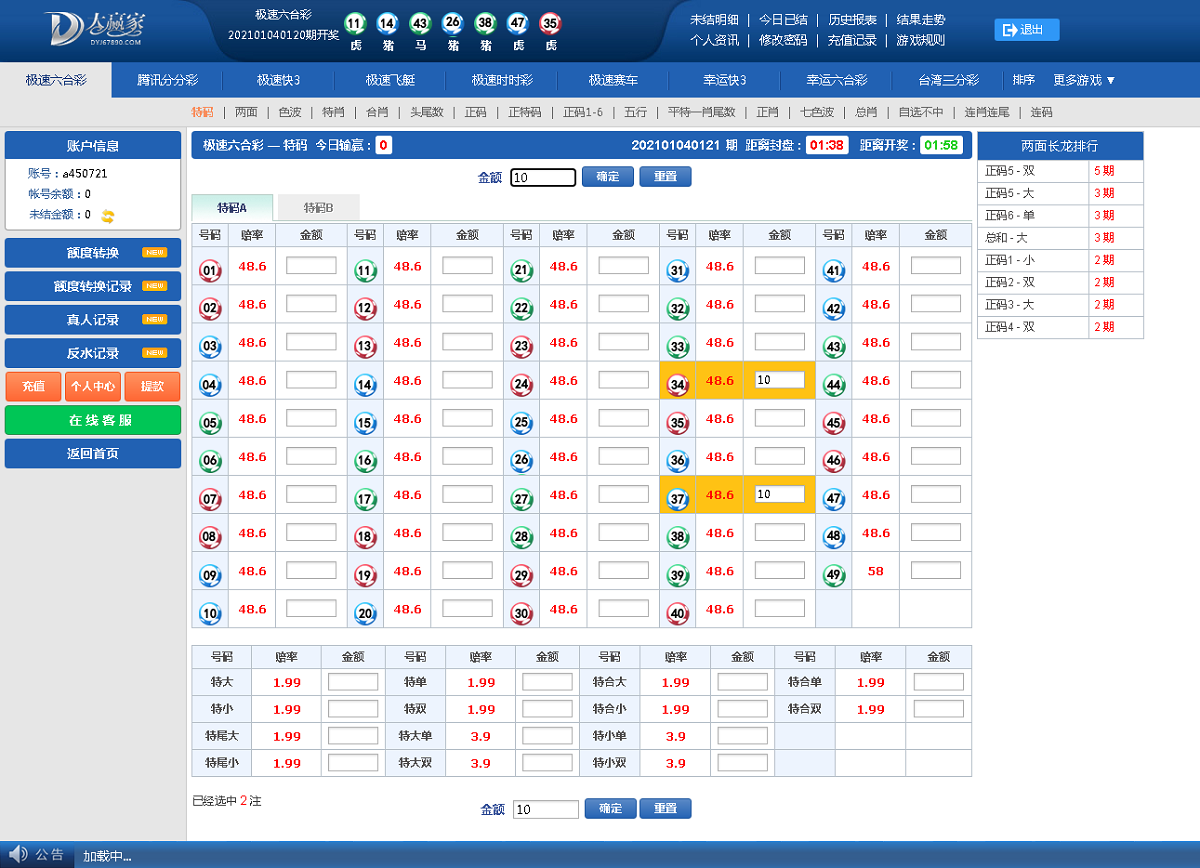Click the 退出 logout button
This screenshot has height=868, width=1200.
pos(1026,30)
